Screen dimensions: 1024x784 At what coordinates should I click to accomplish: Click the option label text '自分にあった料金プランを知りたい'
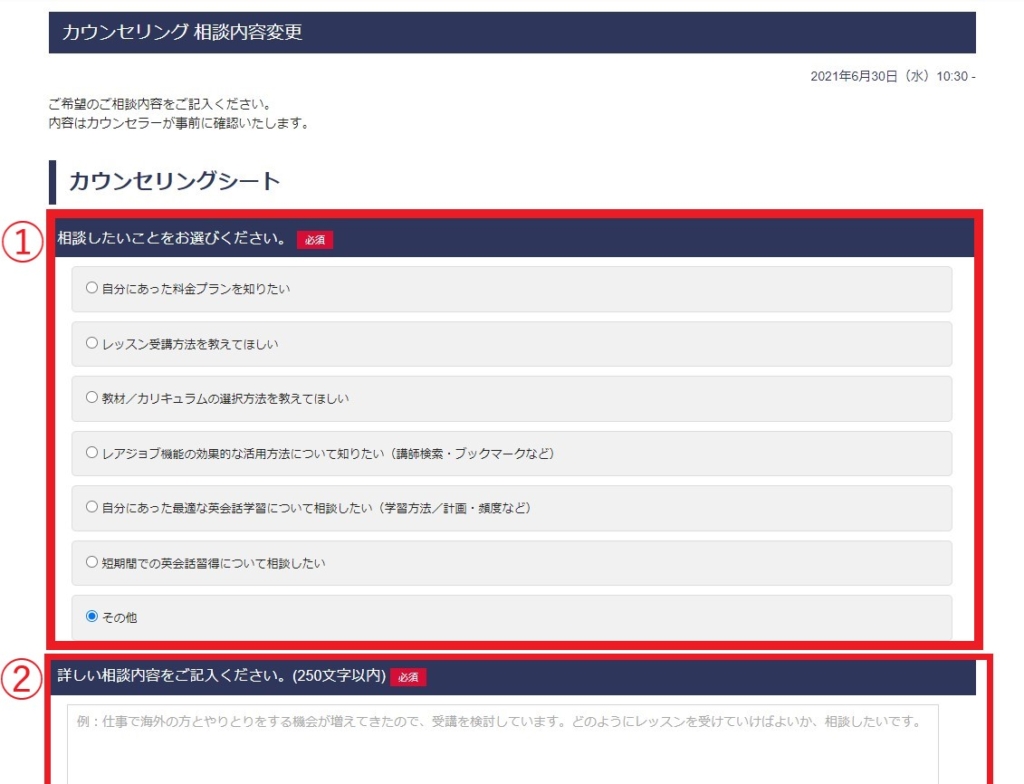(x=196, y=289)
